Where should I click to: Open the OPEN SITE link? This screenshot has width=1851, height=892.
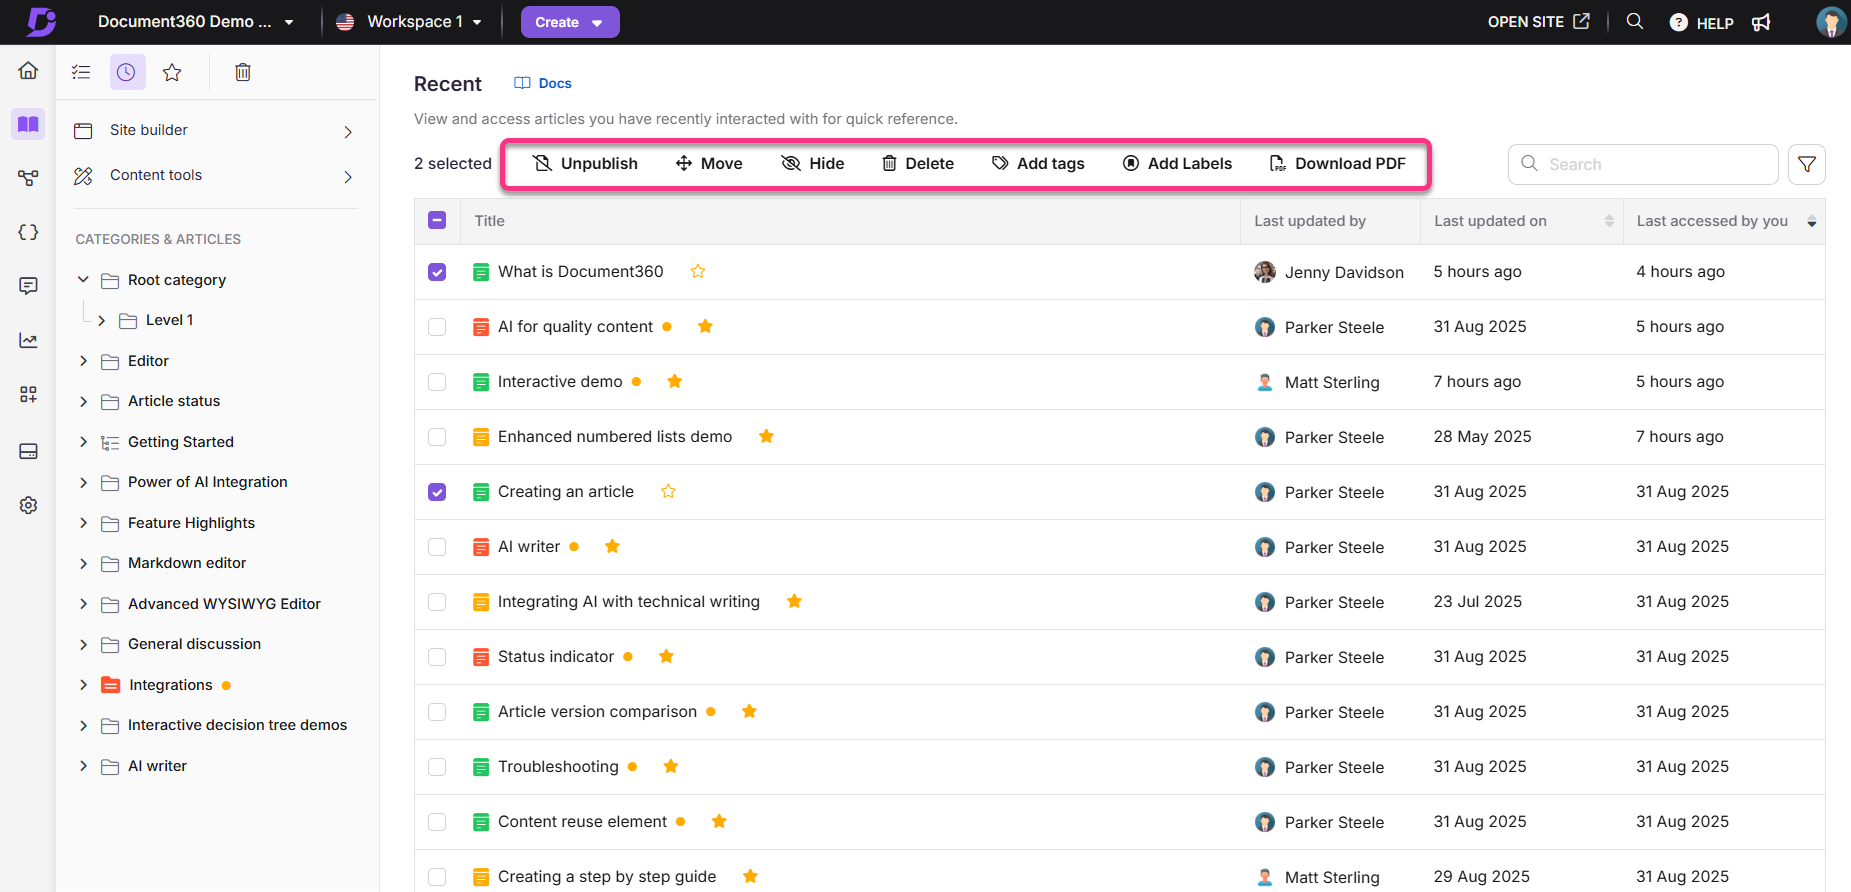1538,21
